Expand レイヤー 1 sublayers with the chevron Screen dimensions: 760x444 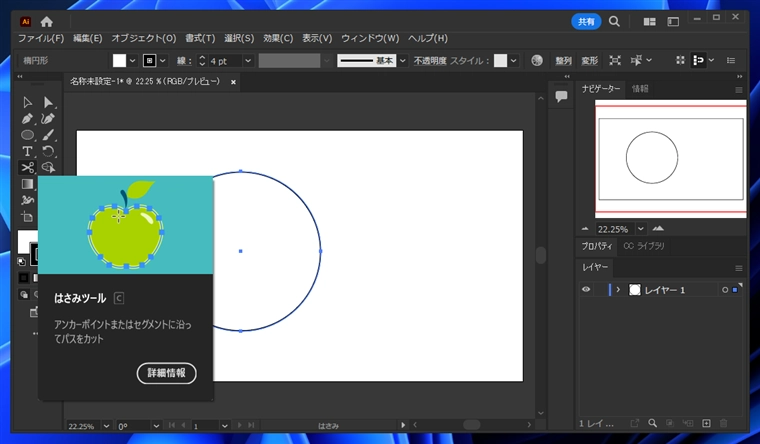[x=618, y=290]
